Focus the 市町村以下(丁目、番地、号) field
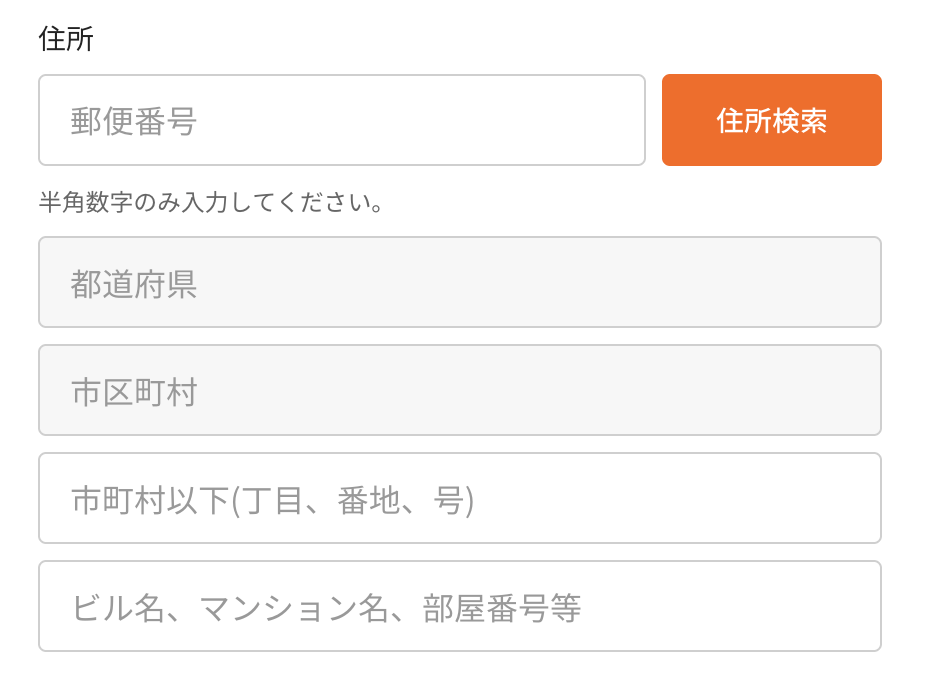This screenshot has height=686, width=940. [459, 498]
